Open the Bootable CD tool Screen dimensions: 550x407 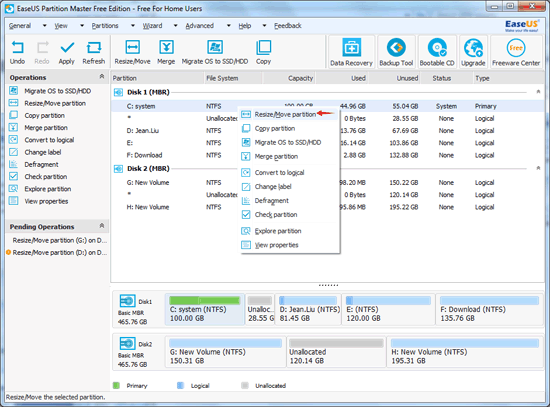437,52
